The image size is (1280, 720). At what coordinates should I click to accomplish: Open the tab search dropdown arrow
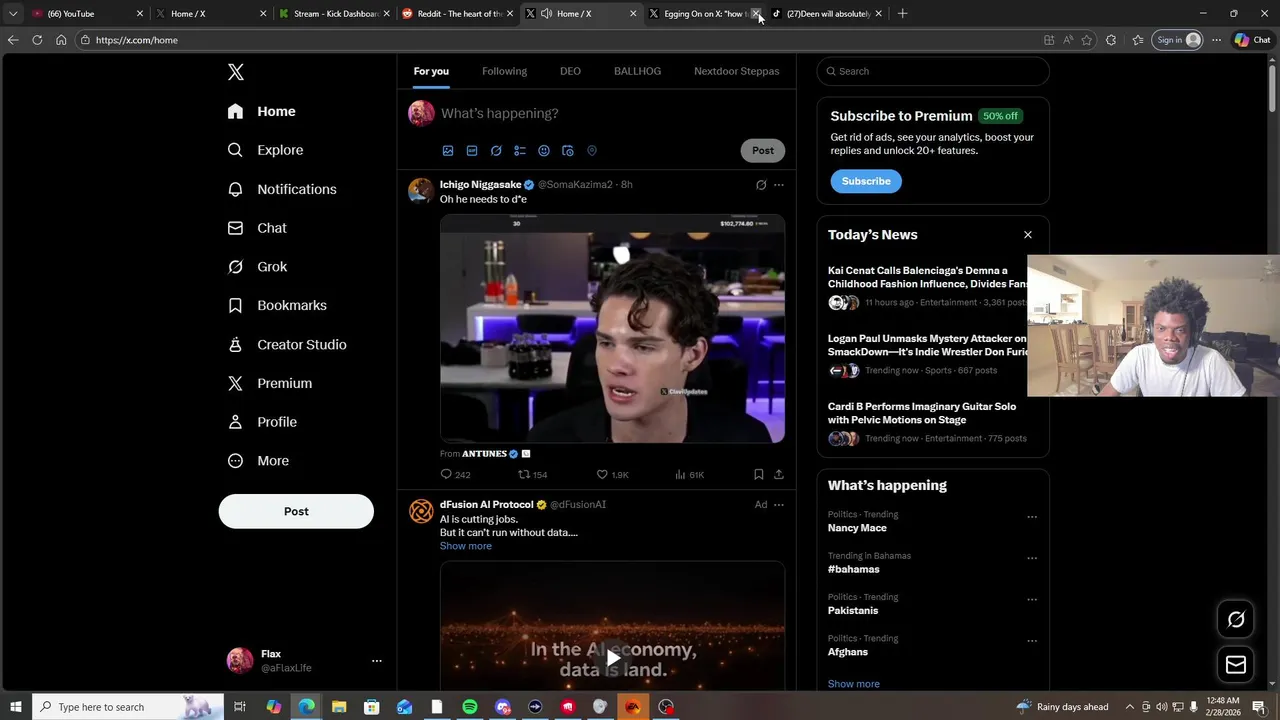[12, 14]
